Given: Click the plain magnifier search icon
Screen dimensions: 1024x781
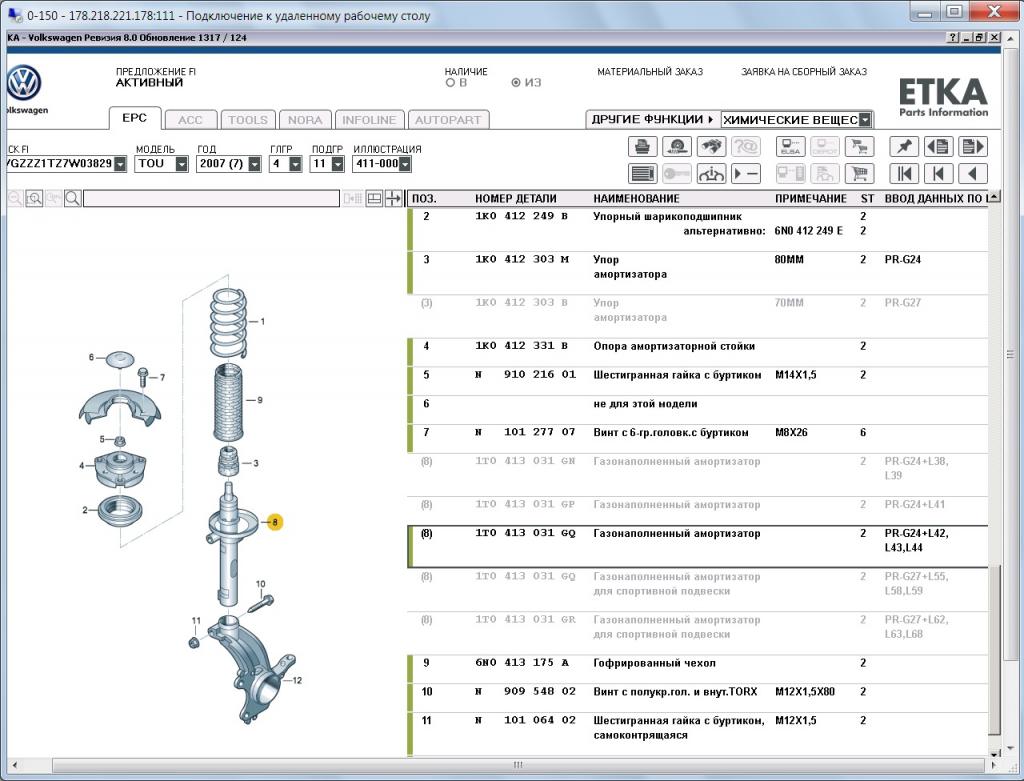Looking at the screenshot, I should [x=72, y=199].
